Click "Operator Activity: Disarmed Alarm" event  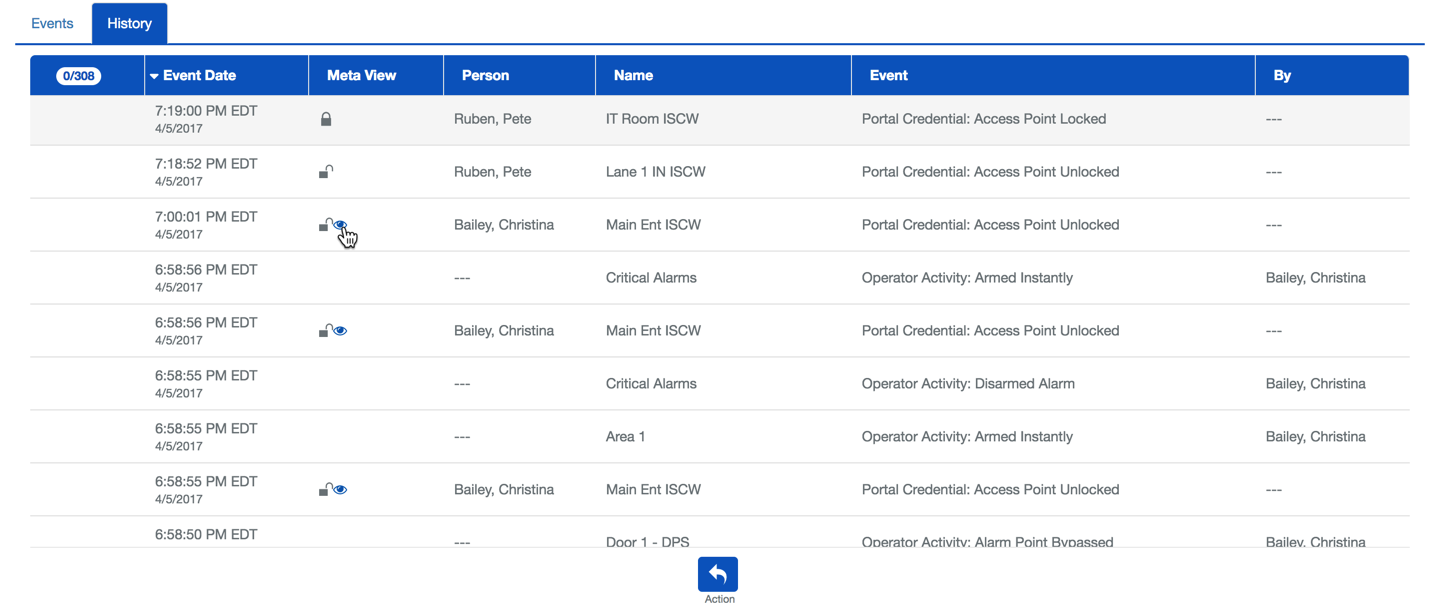pos(968,384)
